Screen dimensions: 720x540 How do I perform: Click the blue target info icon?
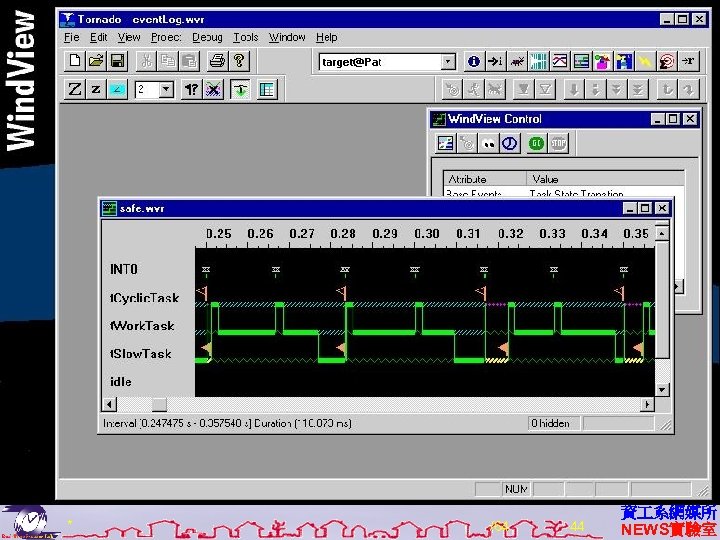tap(473, 61)
